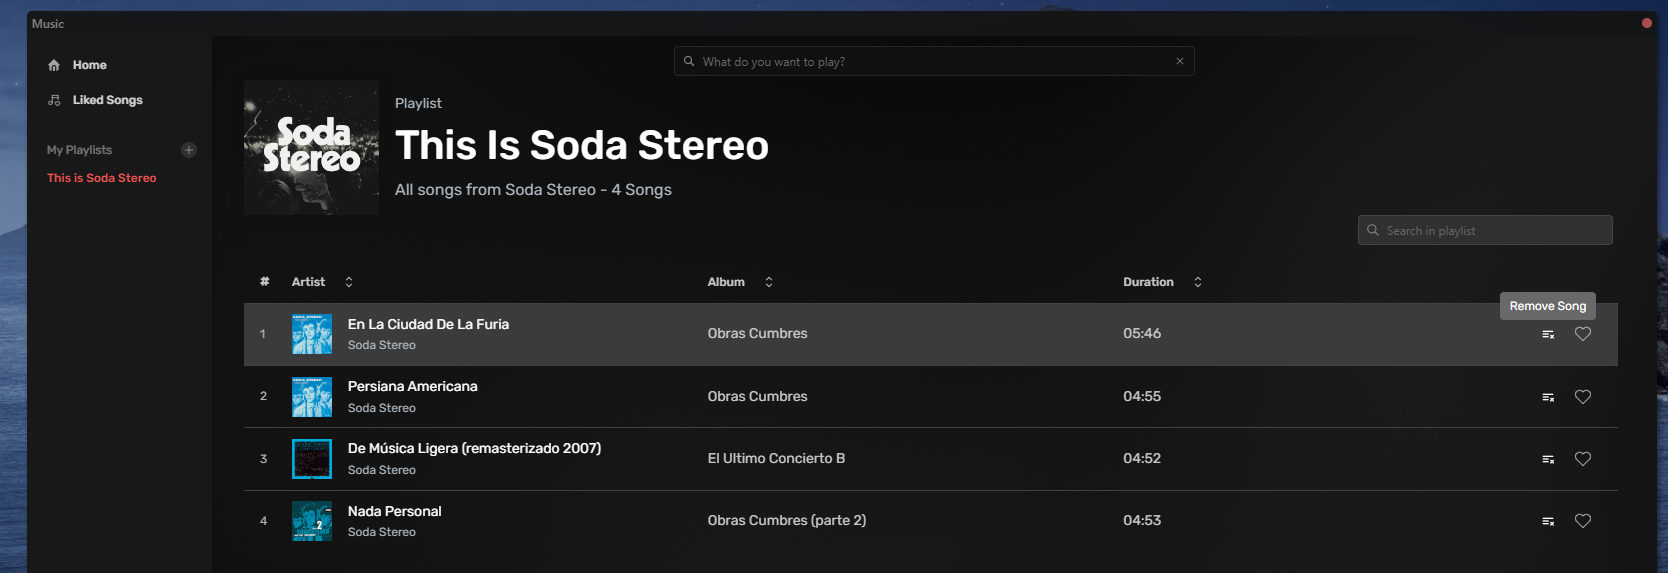
Task: Toggle heart for Persiana Americana
Action: (1583, 397)
